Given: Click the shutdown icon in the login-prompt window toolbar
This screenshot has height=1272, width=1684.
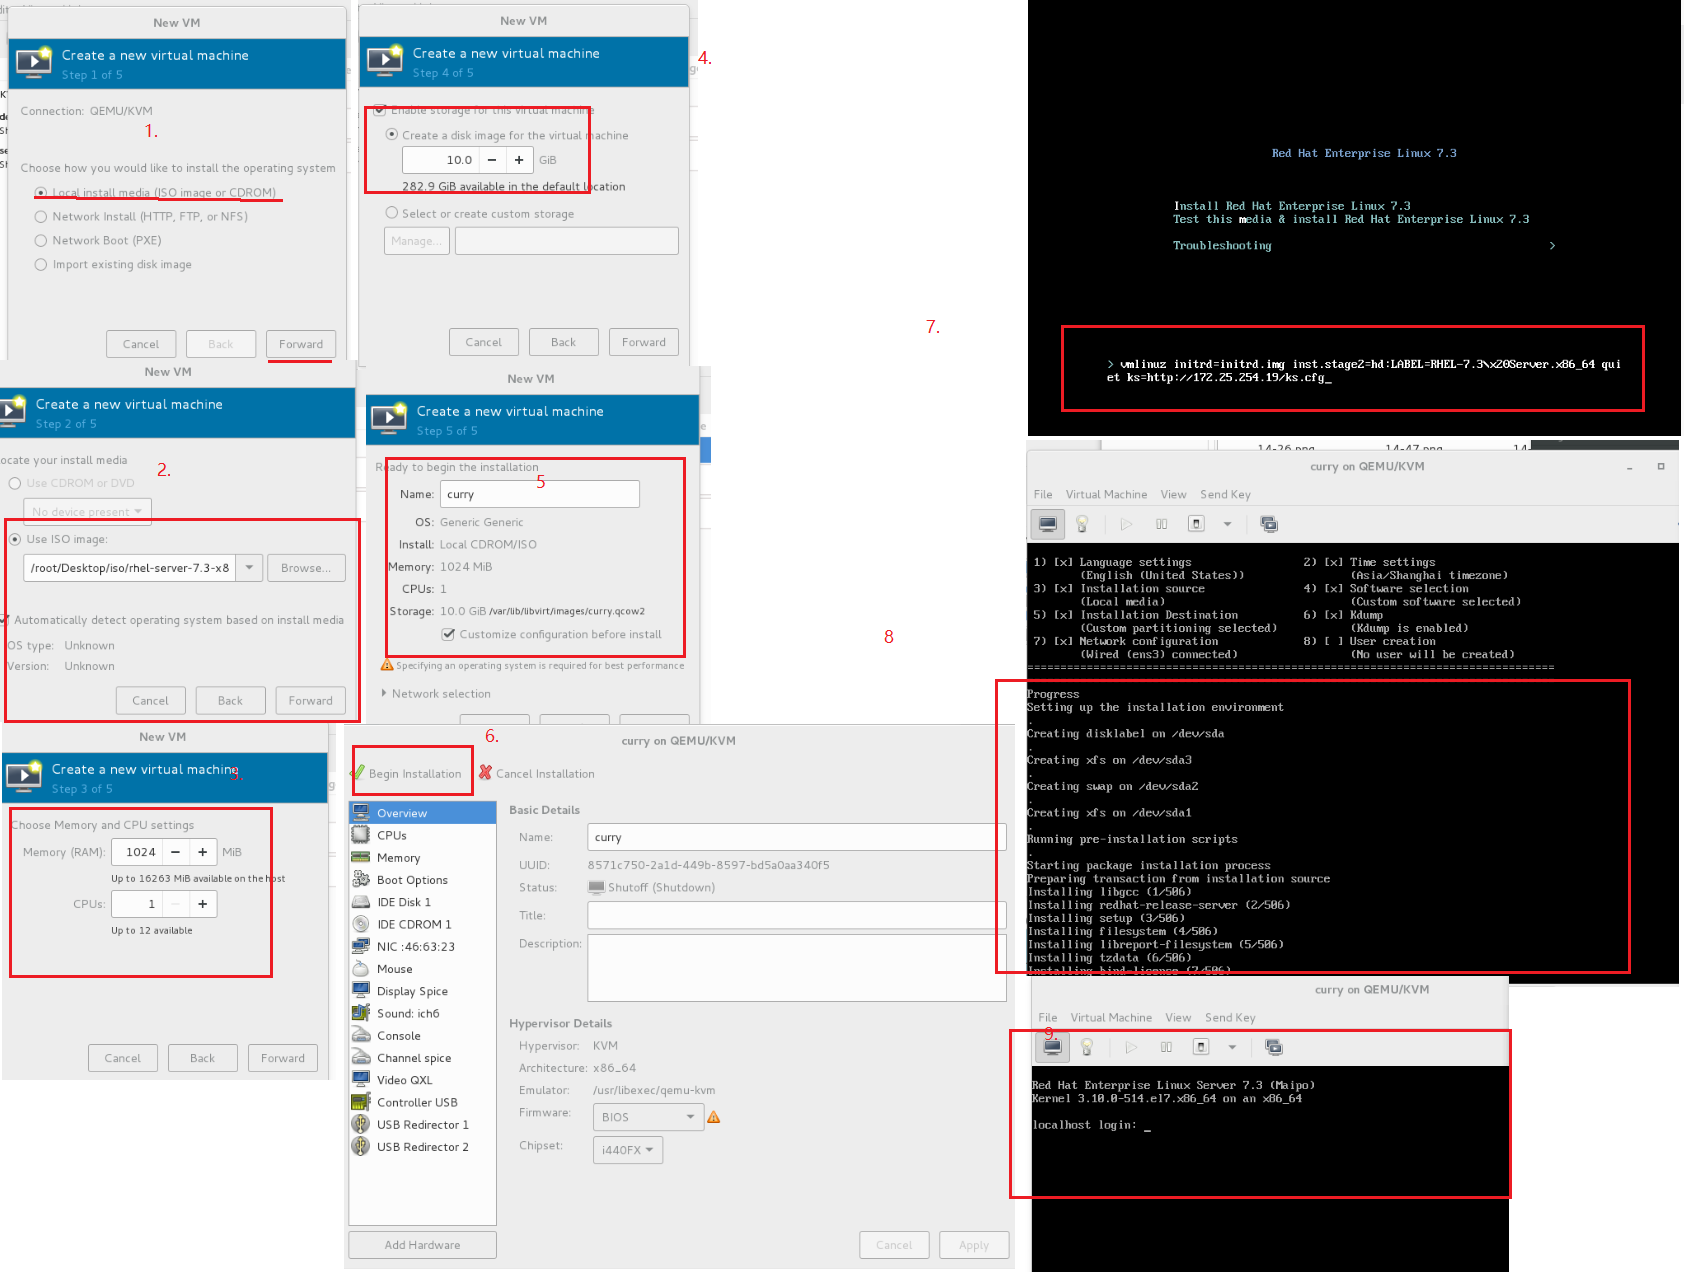Looking at the screenshot, I should coord(1201,1047).
